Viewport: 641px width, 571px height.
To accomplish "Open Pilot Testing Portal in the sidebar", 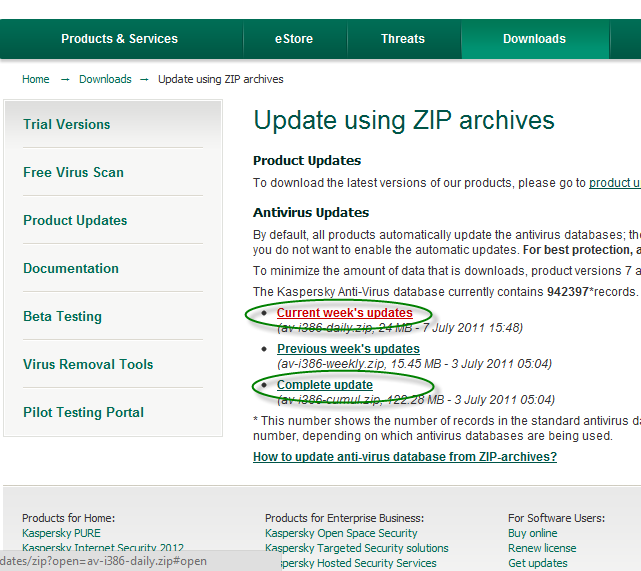I will coord(83,412).
